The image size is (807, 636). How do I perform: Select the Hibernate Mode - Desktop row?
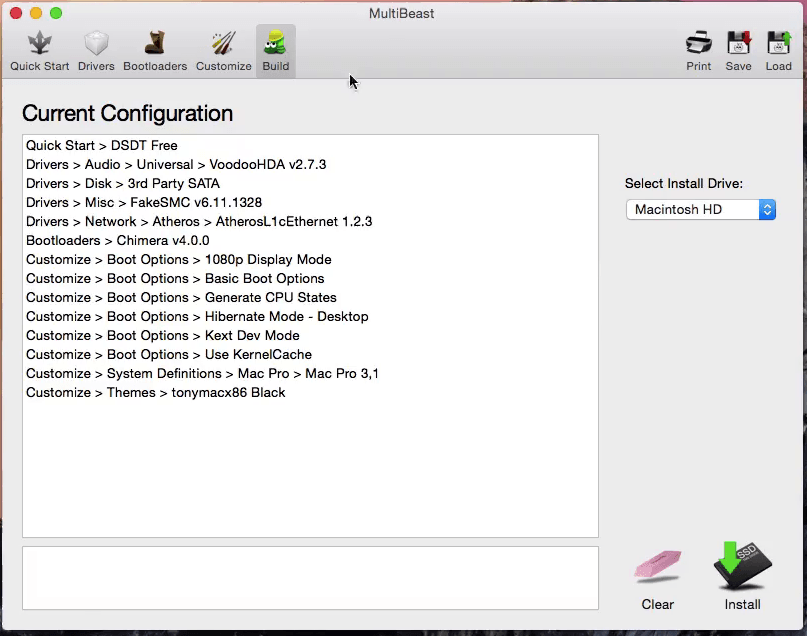click(x=310, y=317)
